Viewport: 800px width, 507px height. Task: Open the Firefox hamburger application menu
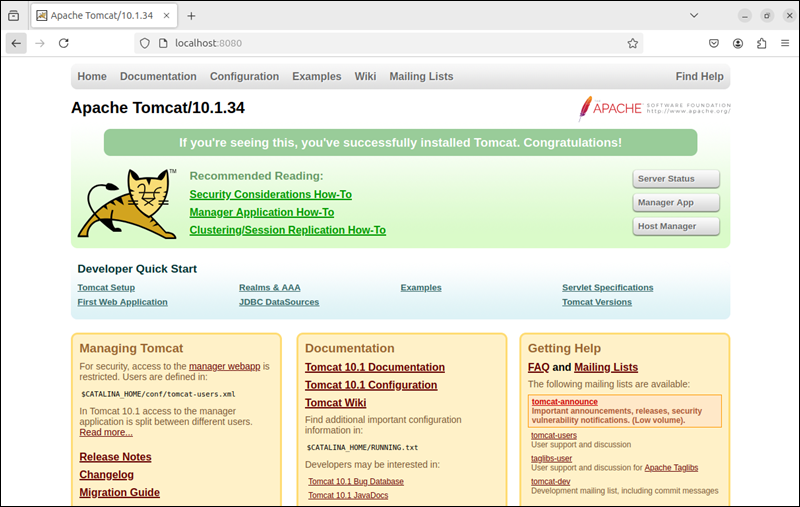pos(784,43)
